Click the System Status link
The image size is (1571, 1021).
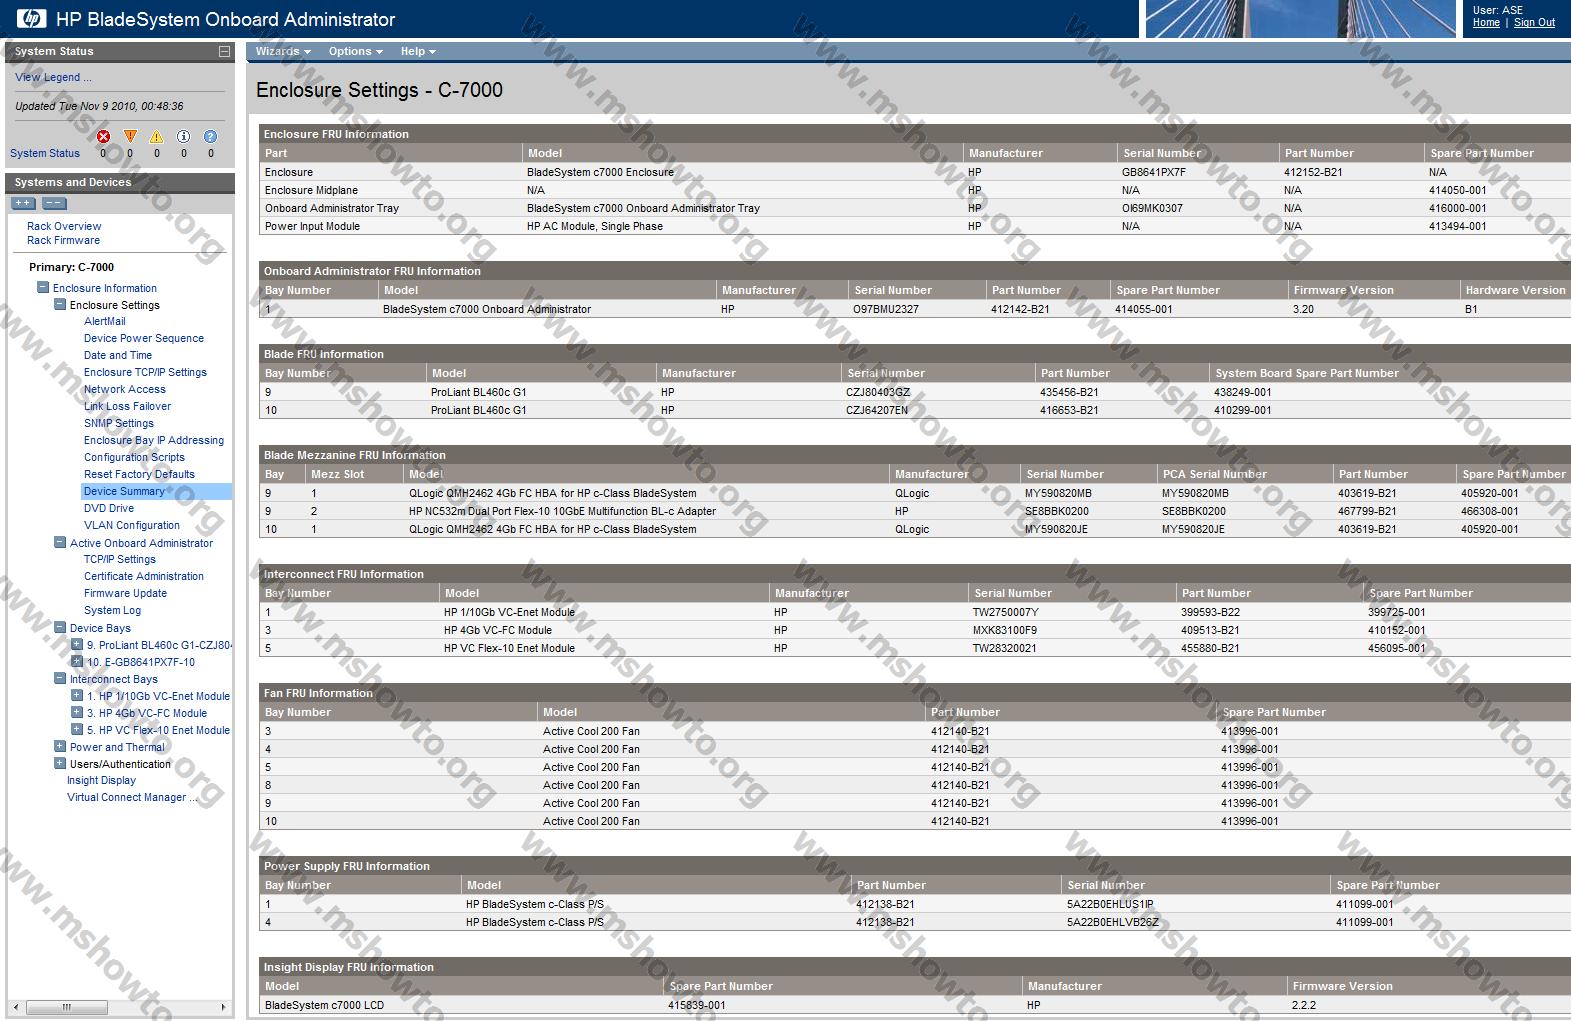point(45,153)
